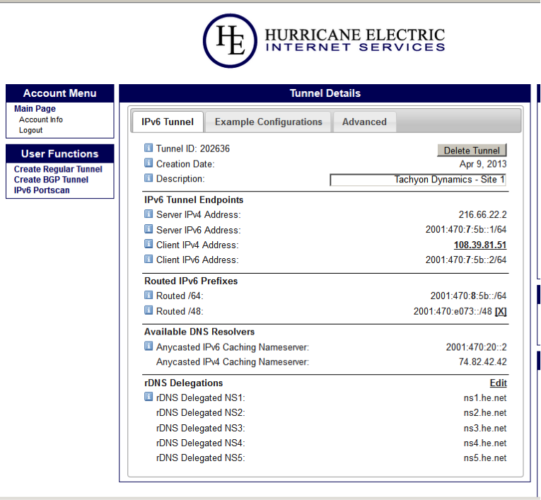541x500 pixels.
Task: Select server IPv6 address 2001:470:7:5b::1/64
Action: point(466,229)
